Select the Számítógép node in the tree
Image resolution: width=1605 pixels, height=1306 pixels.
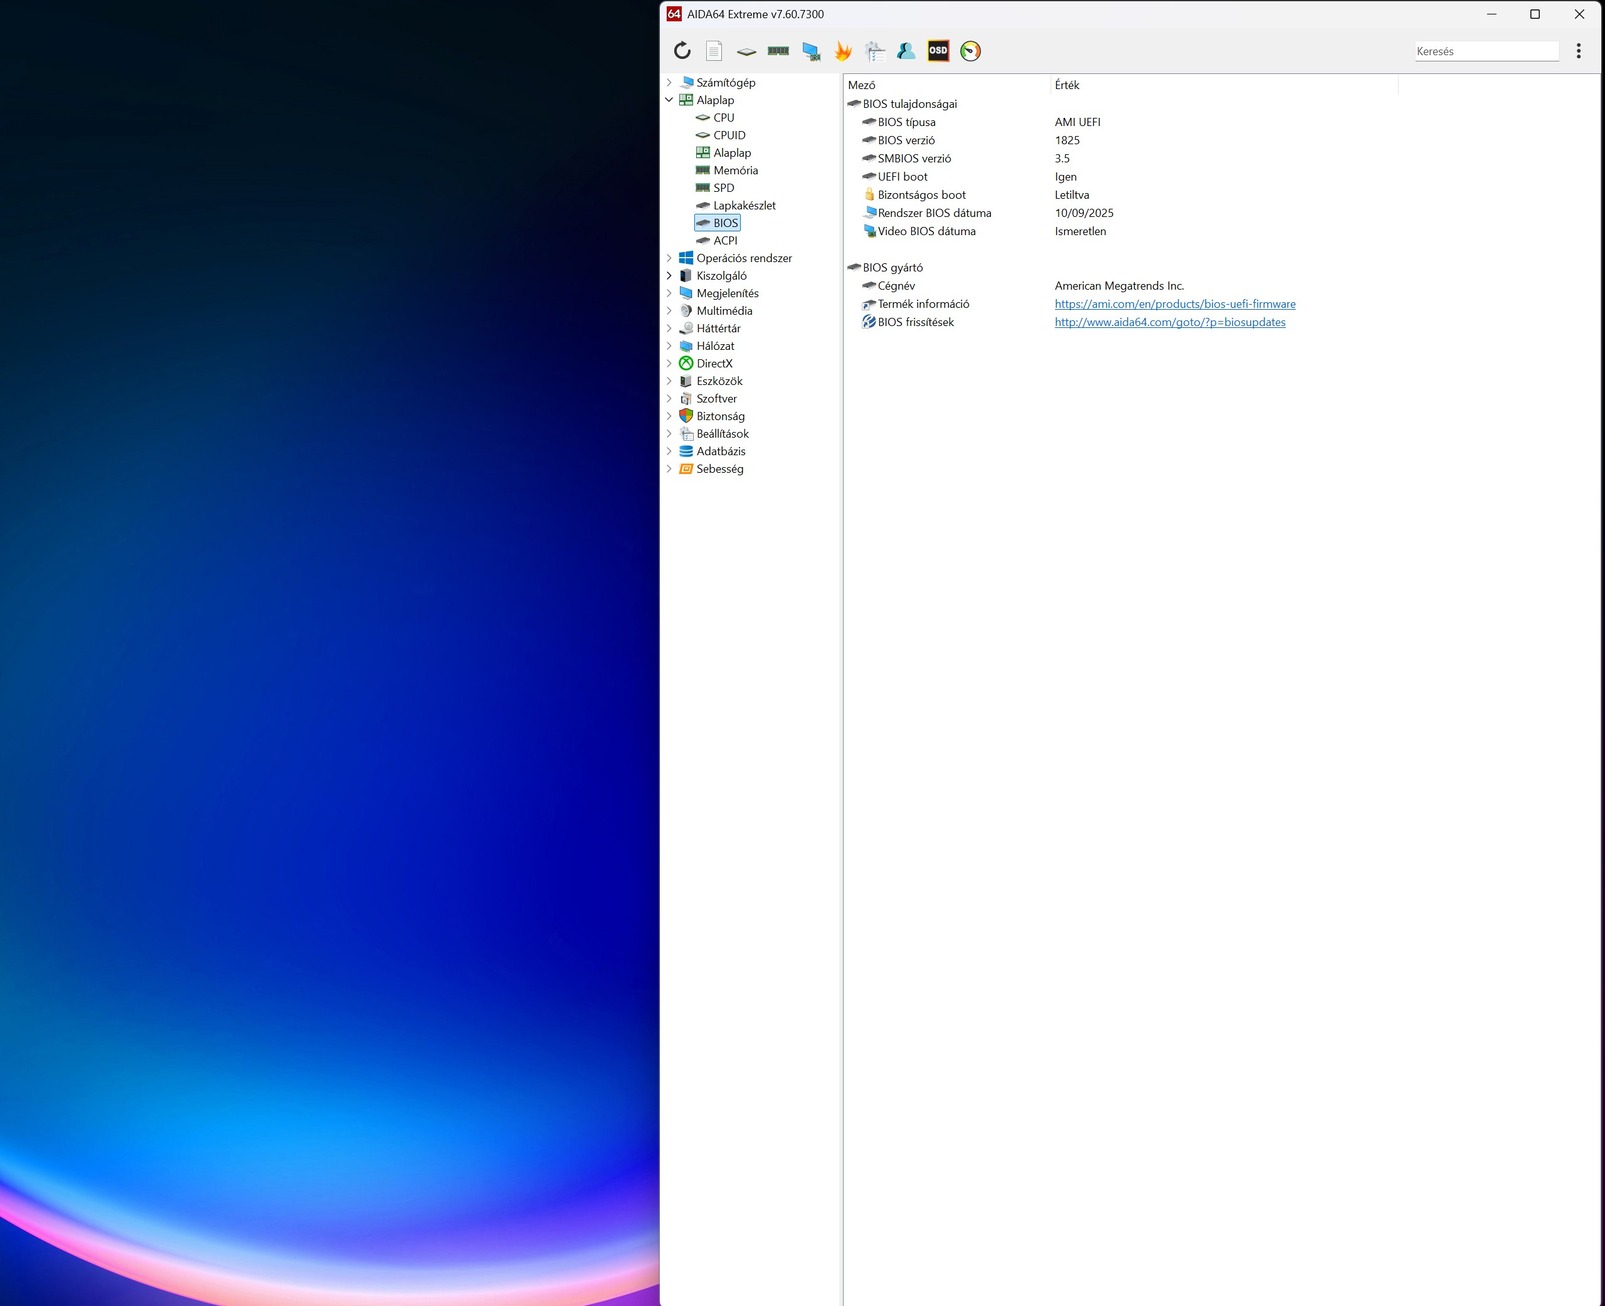(x=726, y=83)
